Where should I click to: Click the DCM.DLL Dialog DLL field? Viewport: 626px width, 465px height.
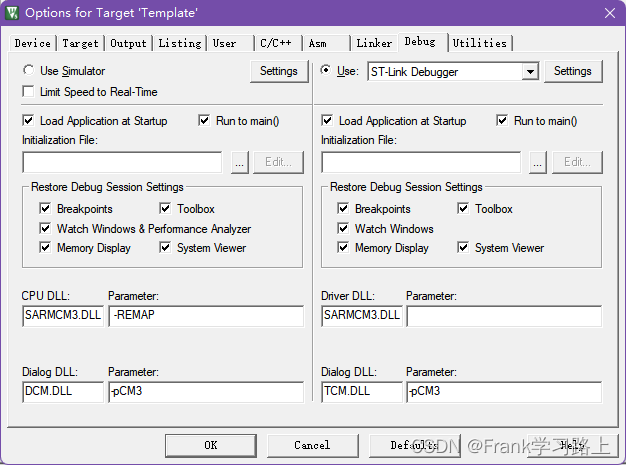pos(63,392)
